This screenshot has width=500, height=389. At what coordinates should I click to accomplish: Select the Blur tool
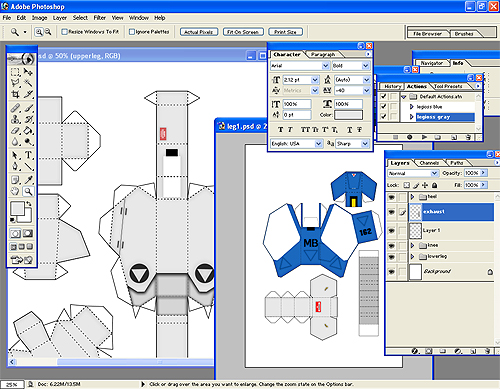tap(15, 142)
